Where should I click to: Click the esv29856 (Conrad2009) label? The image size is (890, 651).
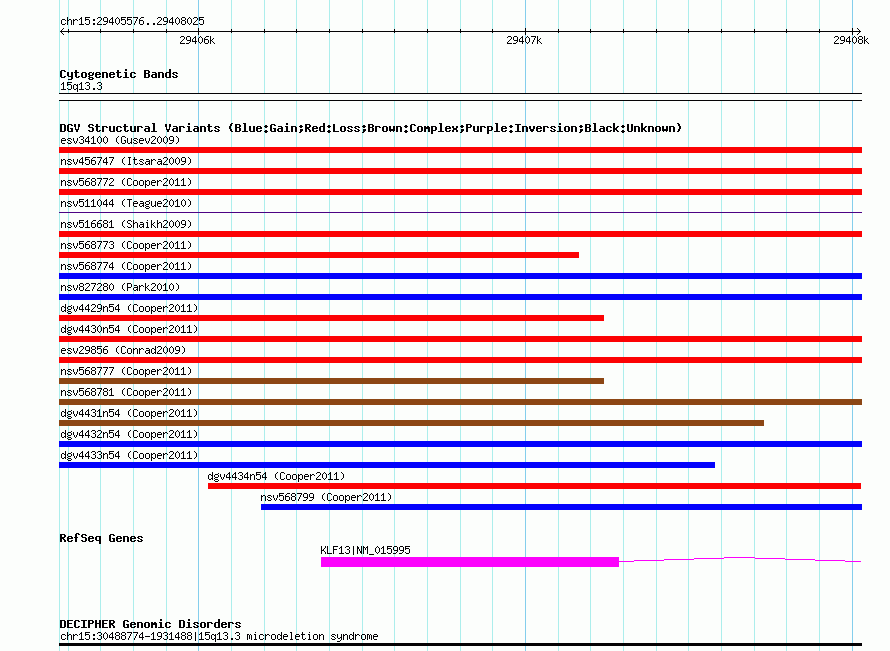(123, 350)
